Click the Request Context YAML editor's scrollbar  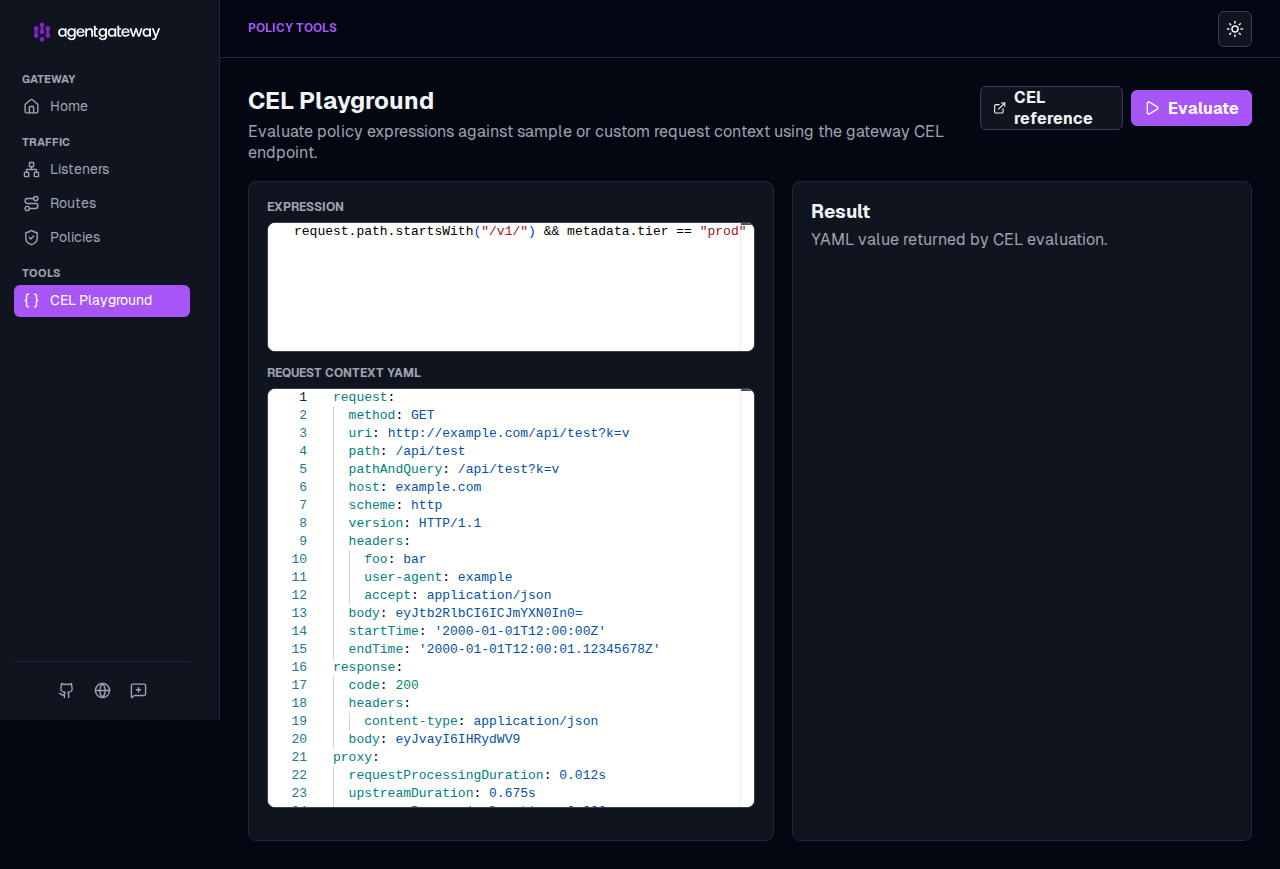pos(747,598)
